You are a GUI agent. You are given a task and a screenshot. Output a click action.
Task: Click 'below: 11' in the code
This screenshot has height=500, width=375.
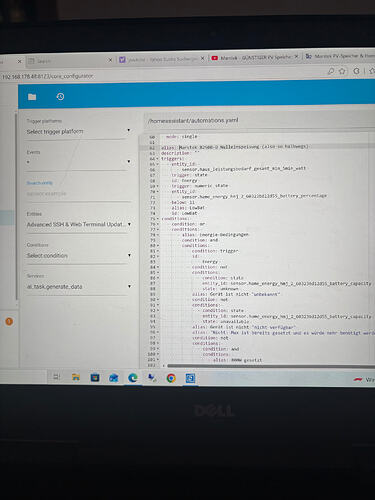(x=183, y=202)
